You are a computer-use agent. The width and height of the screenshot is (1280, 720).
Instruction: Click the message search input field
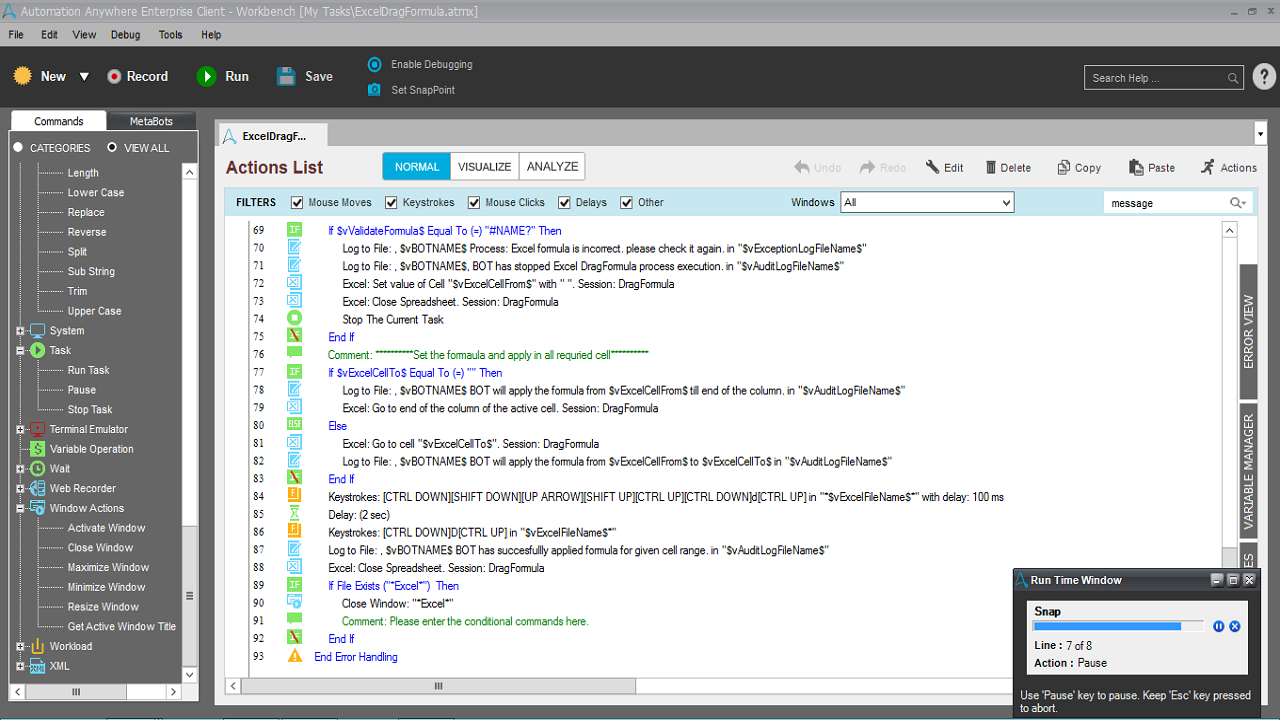pos(1166,203)
